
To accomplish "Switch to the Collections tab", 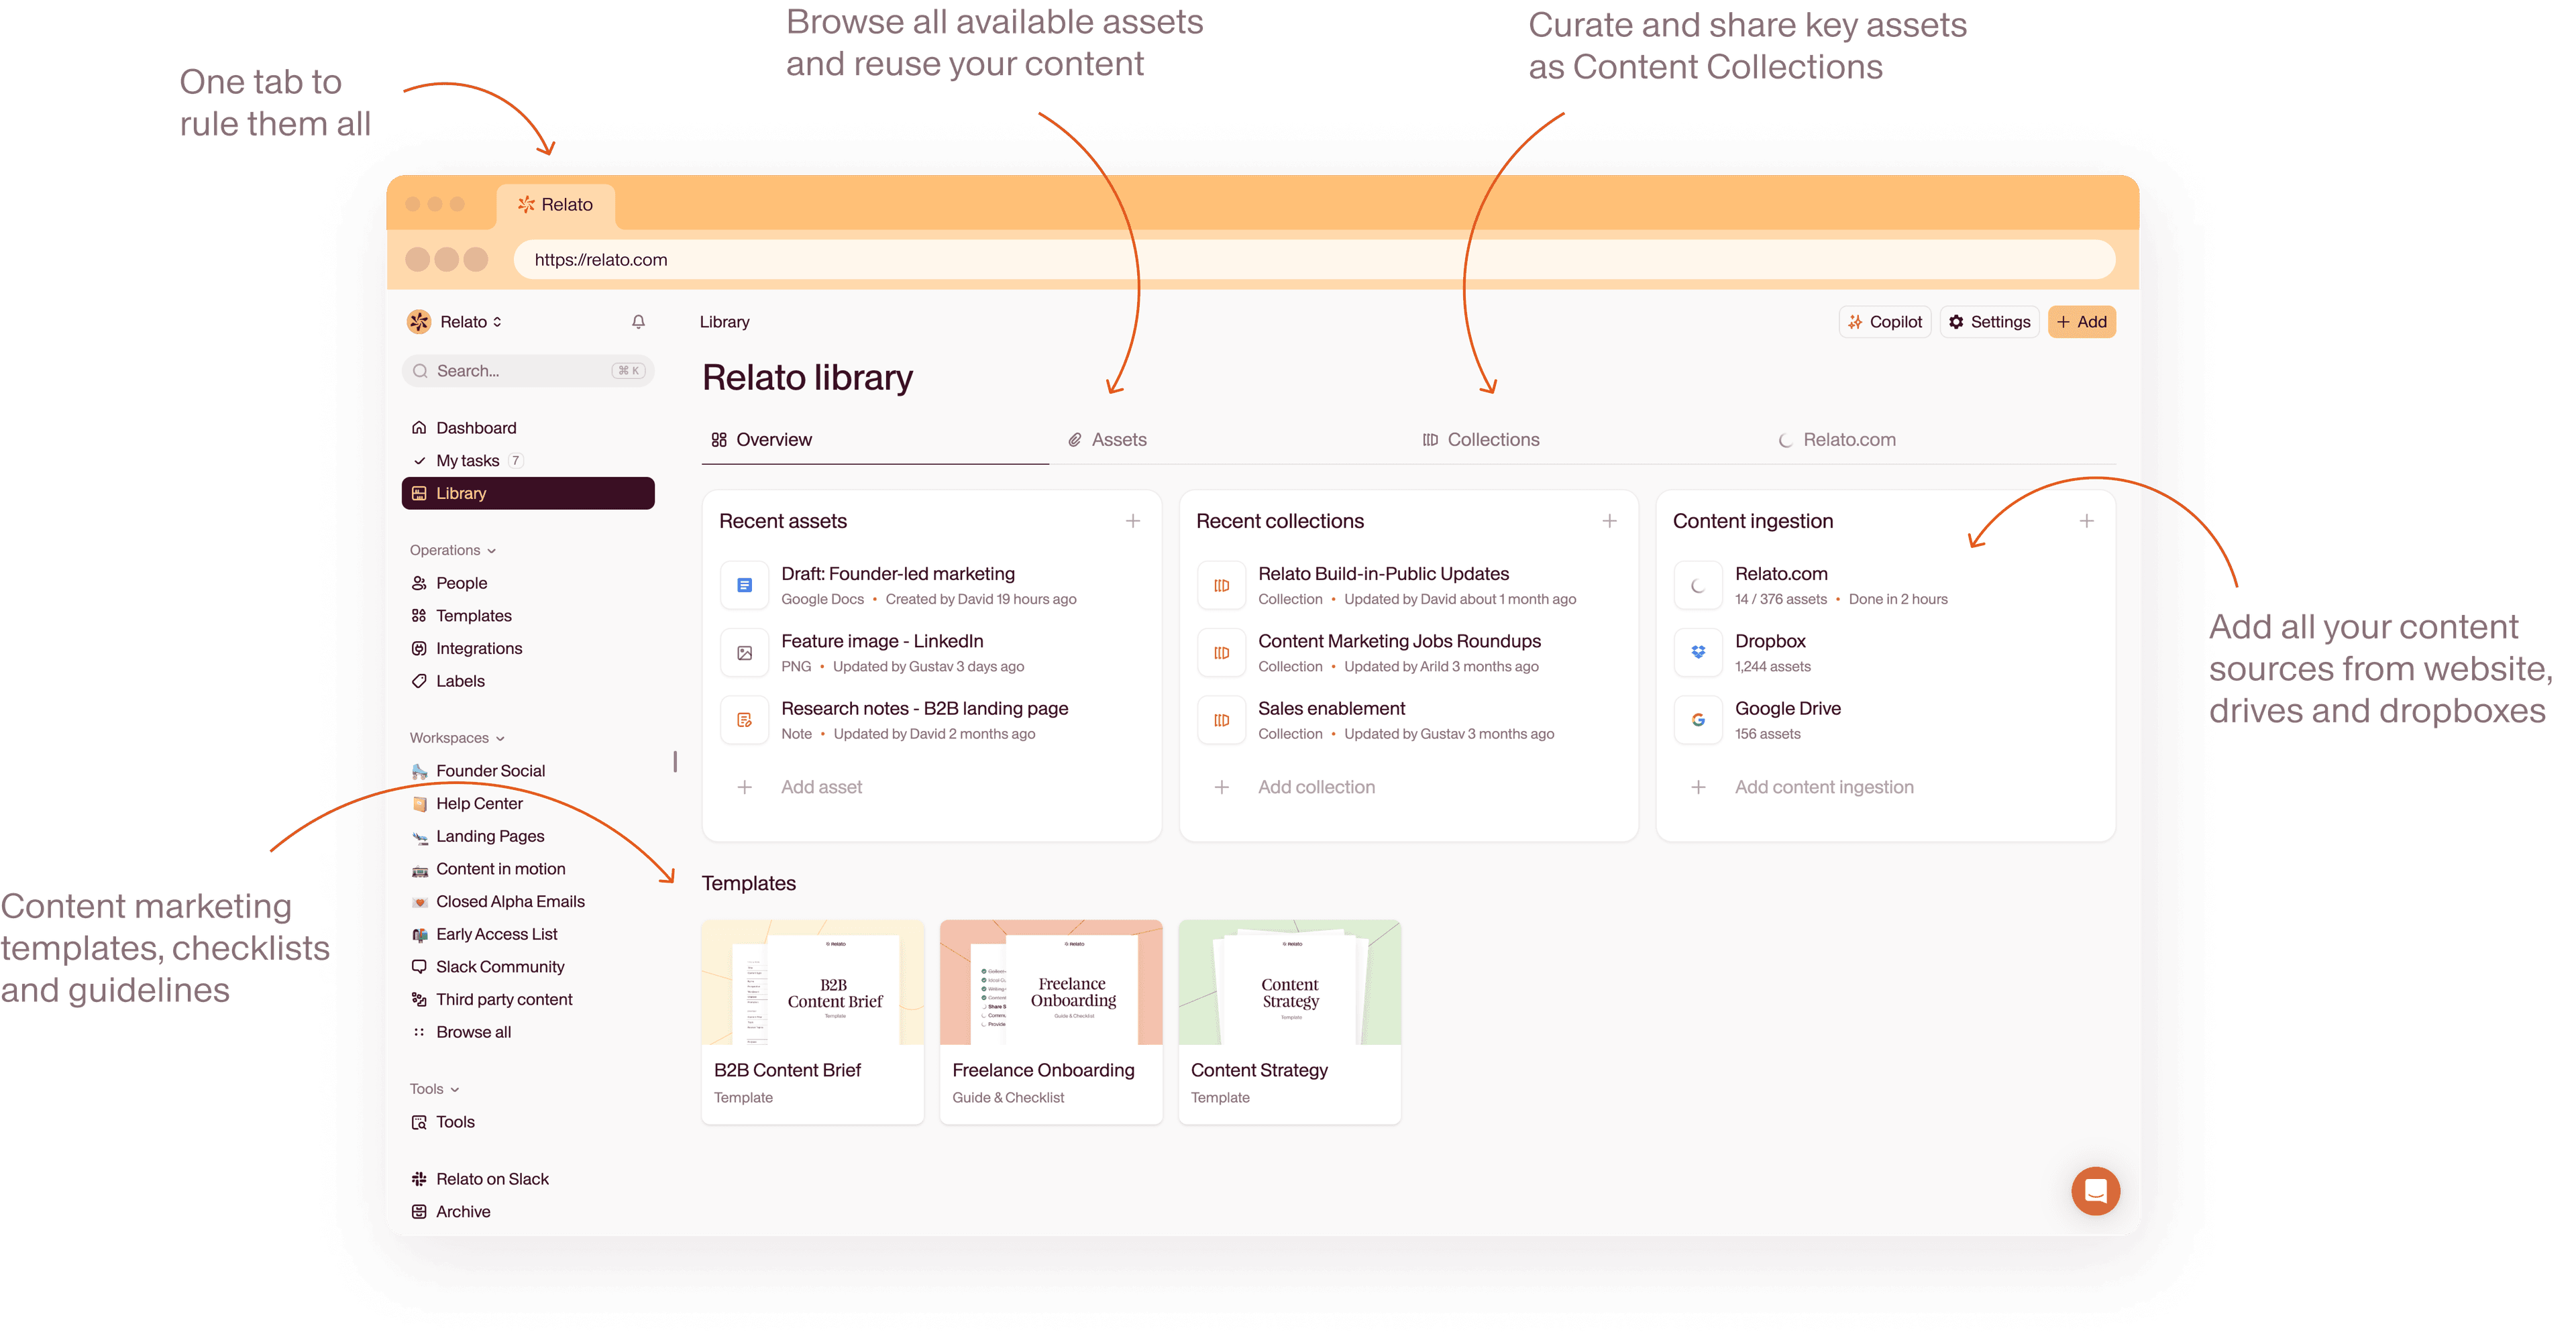I will (x=1493, y=439).
